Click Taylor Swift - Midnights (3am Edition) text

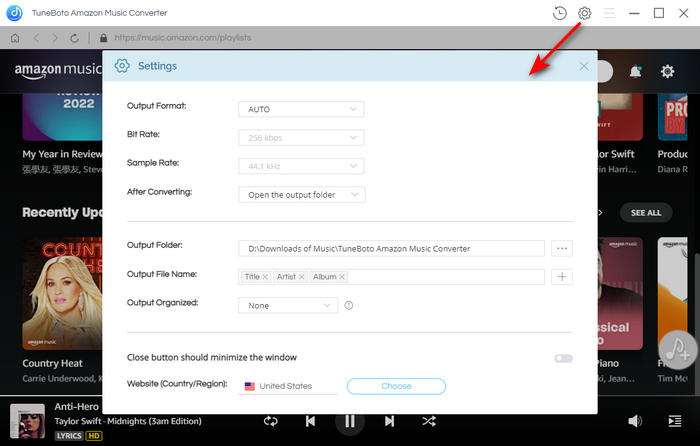tap(128, 421)
